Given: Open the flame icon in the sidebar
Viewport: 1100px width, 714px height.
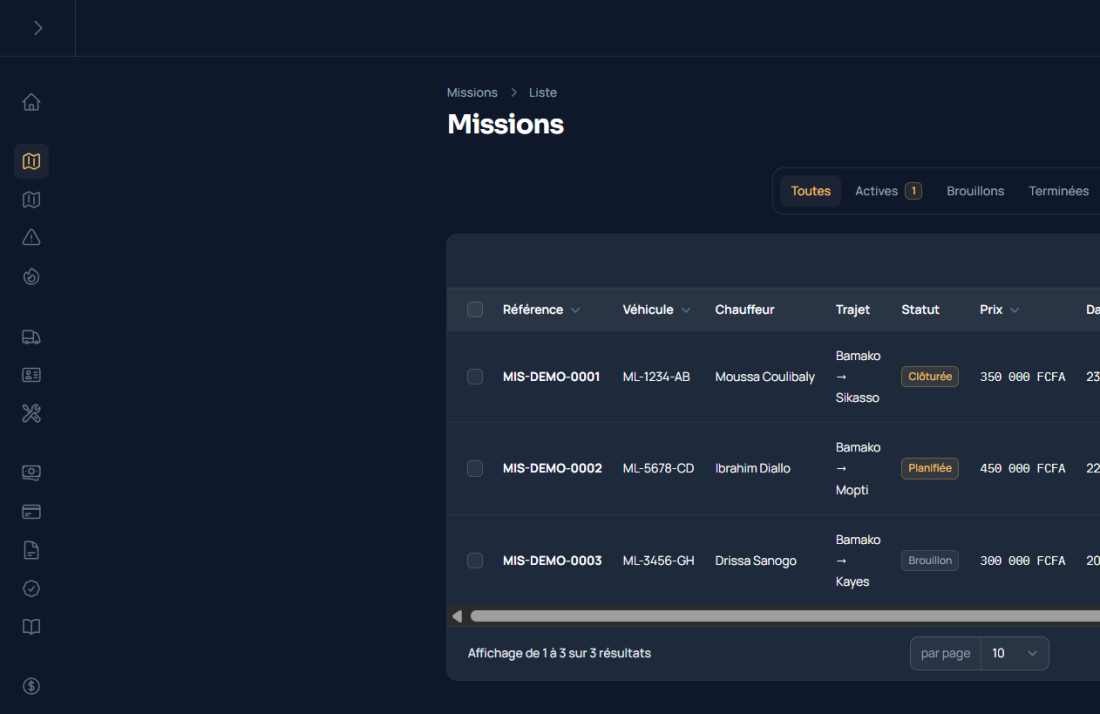Looking at the screenshot, I should point(31,276).
